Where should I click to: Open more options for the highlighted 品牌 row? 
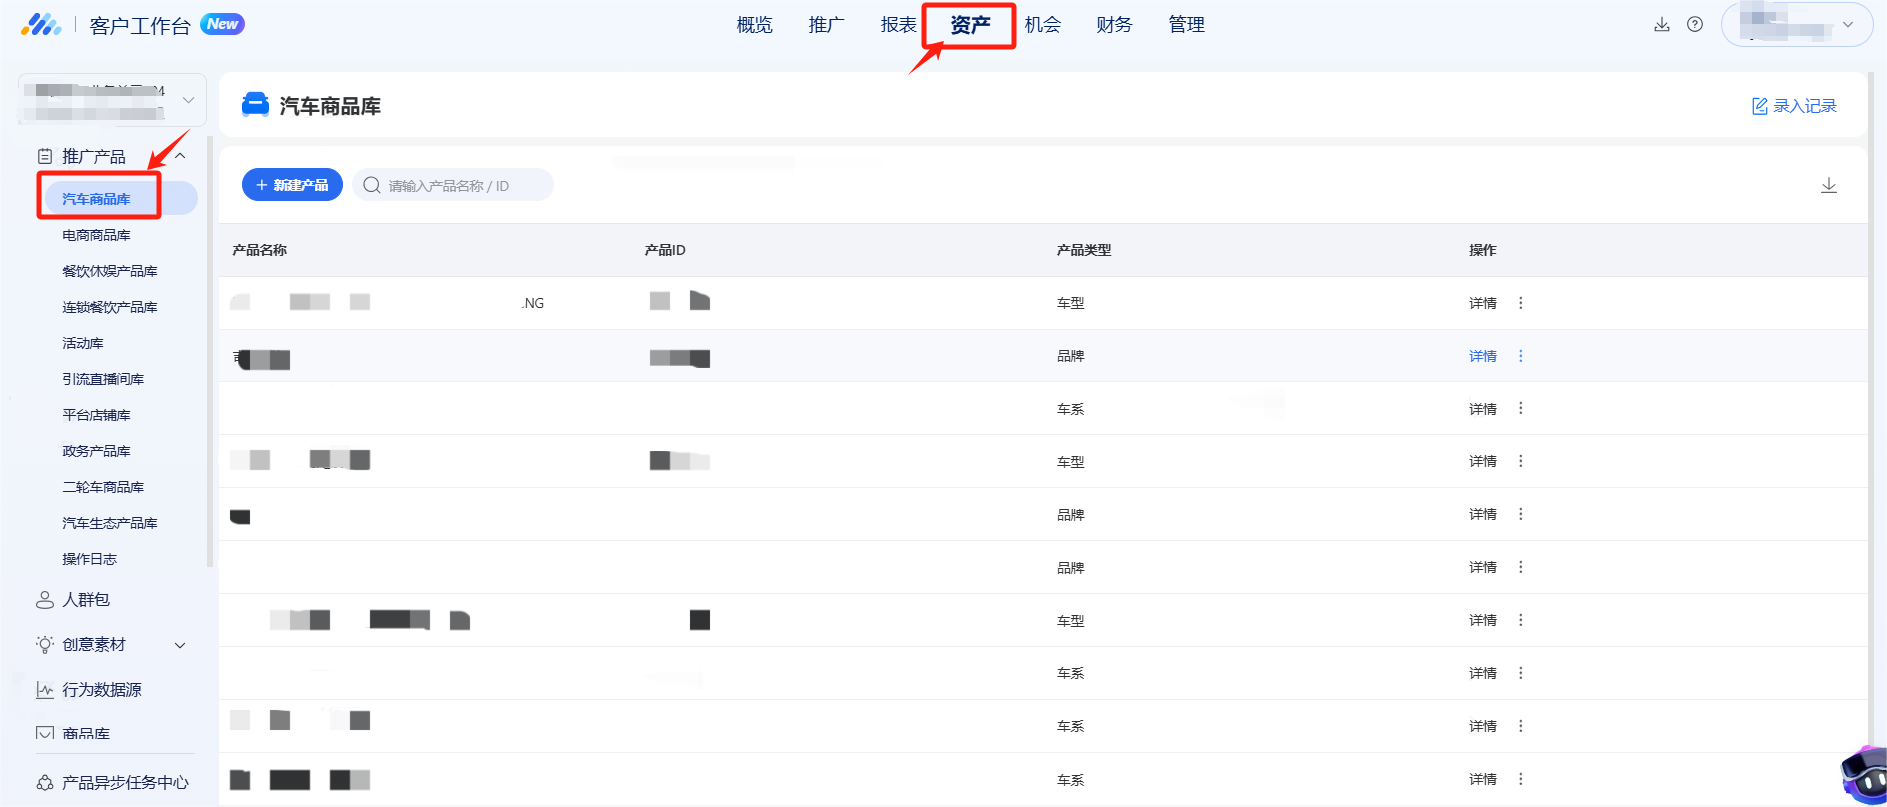1521,356
